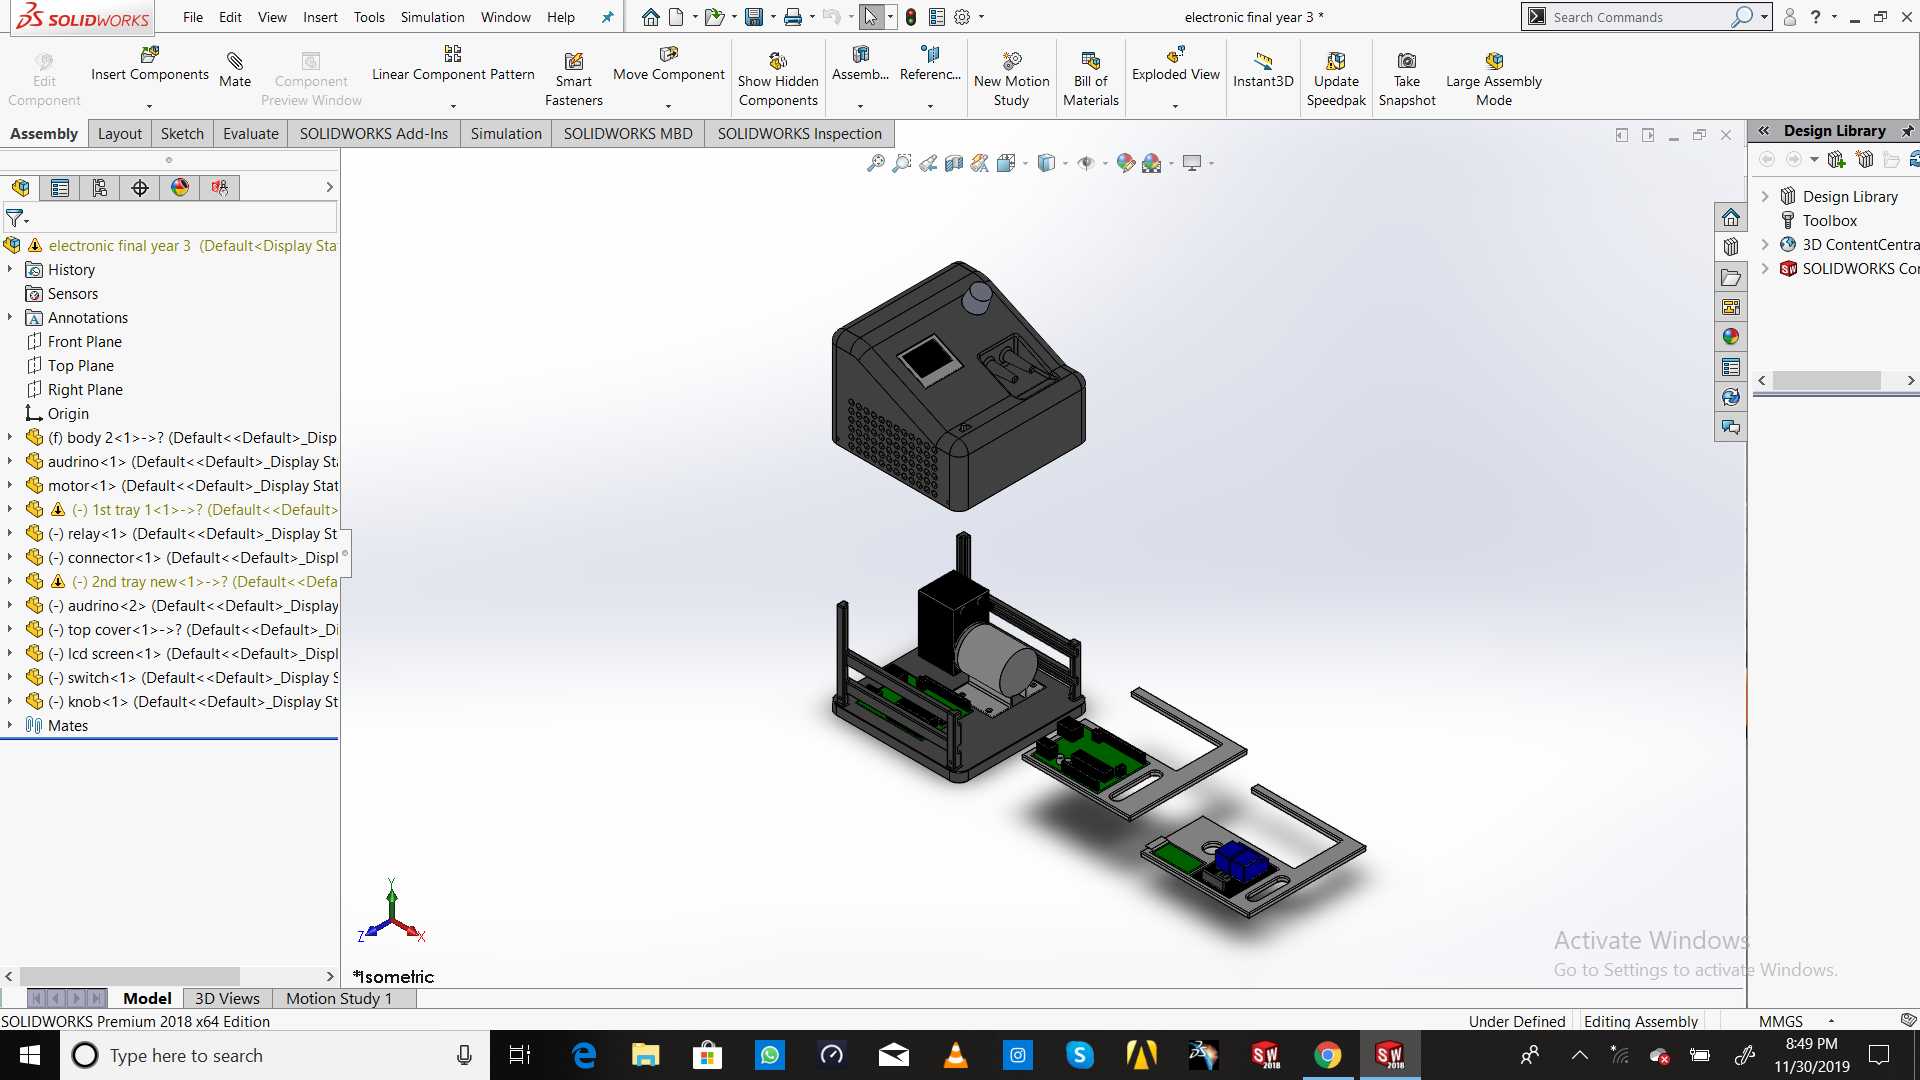Toggle Large Assembly Mode

coord(1494,79)
